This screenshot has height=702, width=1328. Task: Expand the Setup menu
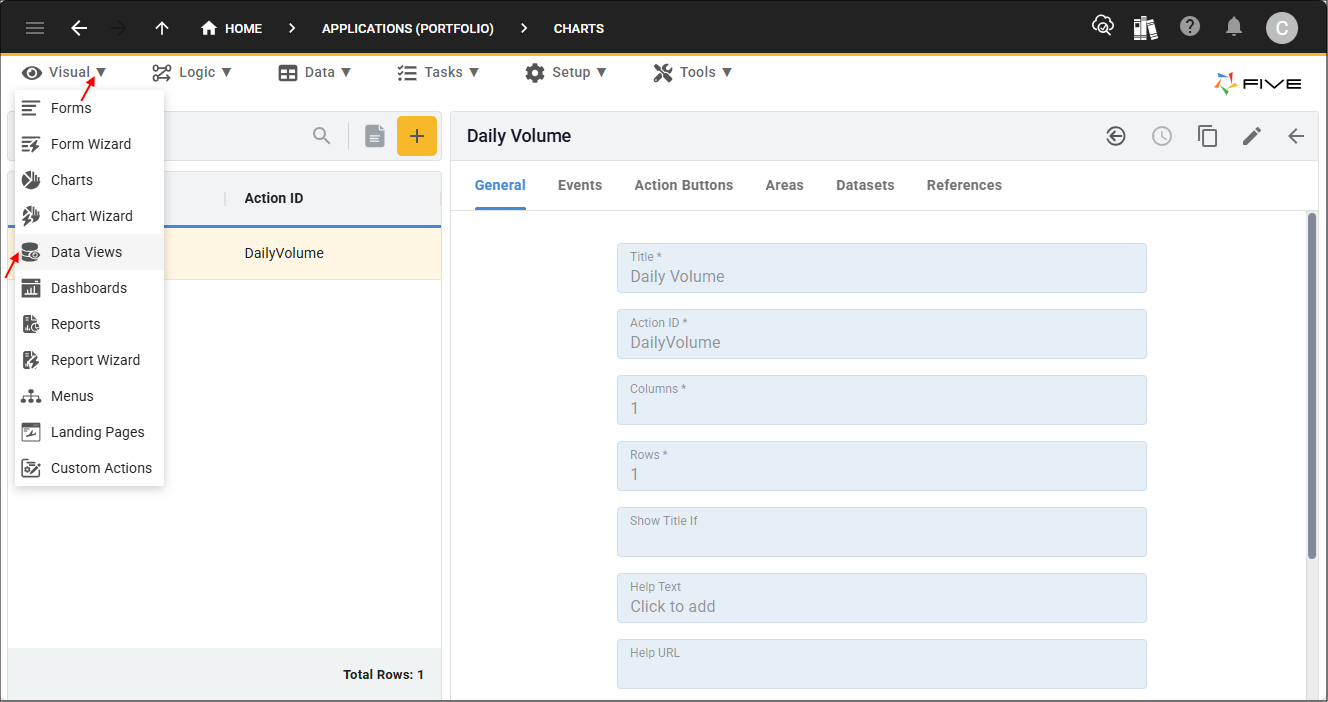(566, 72)
